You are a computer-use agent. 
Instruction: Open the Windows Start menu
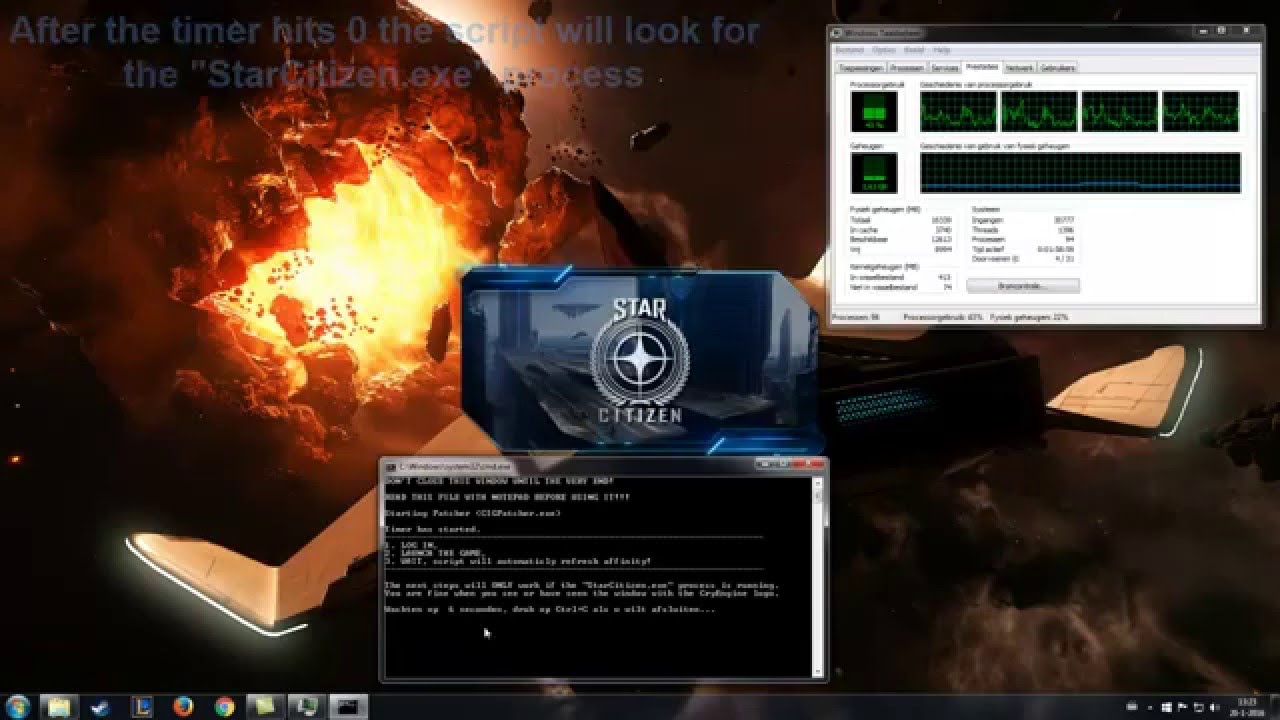coord(19,707)
